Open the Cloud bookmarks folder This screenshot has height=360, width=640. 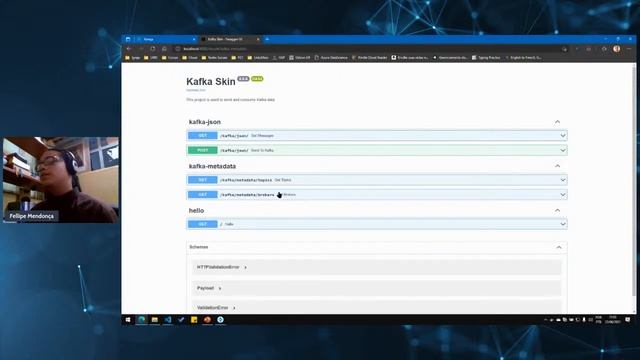[190, 58]
